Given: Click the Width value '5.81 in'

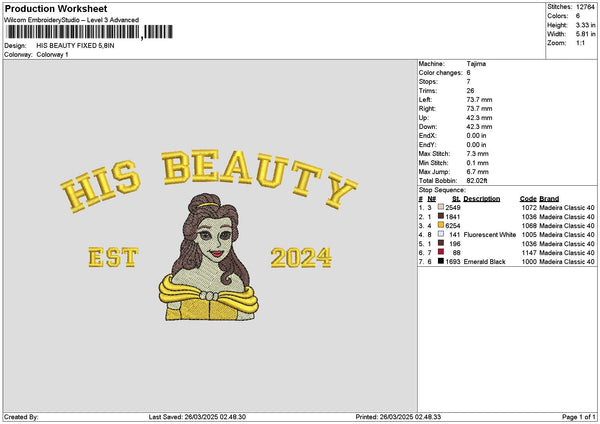Looking at the screenshot, I should (x=585, y=34).
